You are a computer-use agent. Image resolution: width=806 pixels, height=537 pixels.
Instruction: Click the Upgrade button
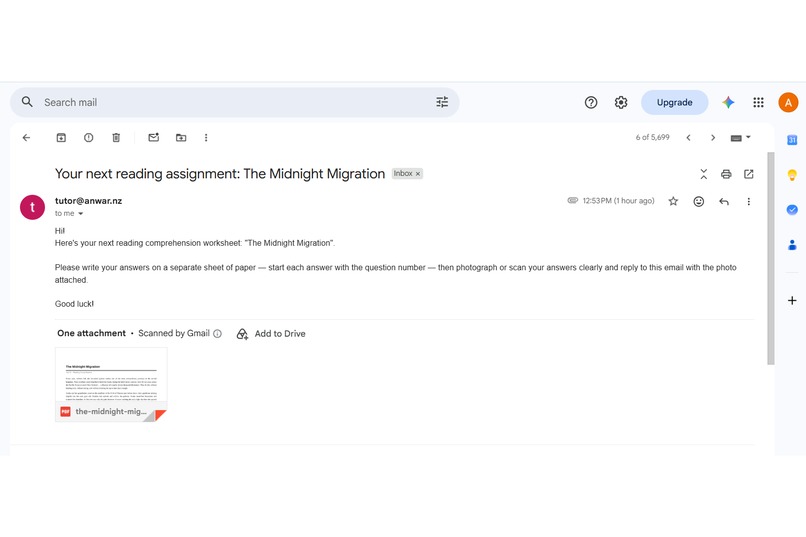(674, 102)
